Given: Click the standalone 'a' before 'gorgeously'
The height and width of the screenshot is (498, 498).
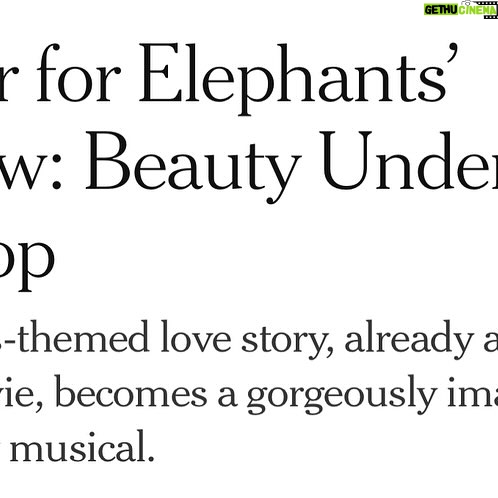Looking at the screenshot, I should pyautogui.click(x=227, y=396).
